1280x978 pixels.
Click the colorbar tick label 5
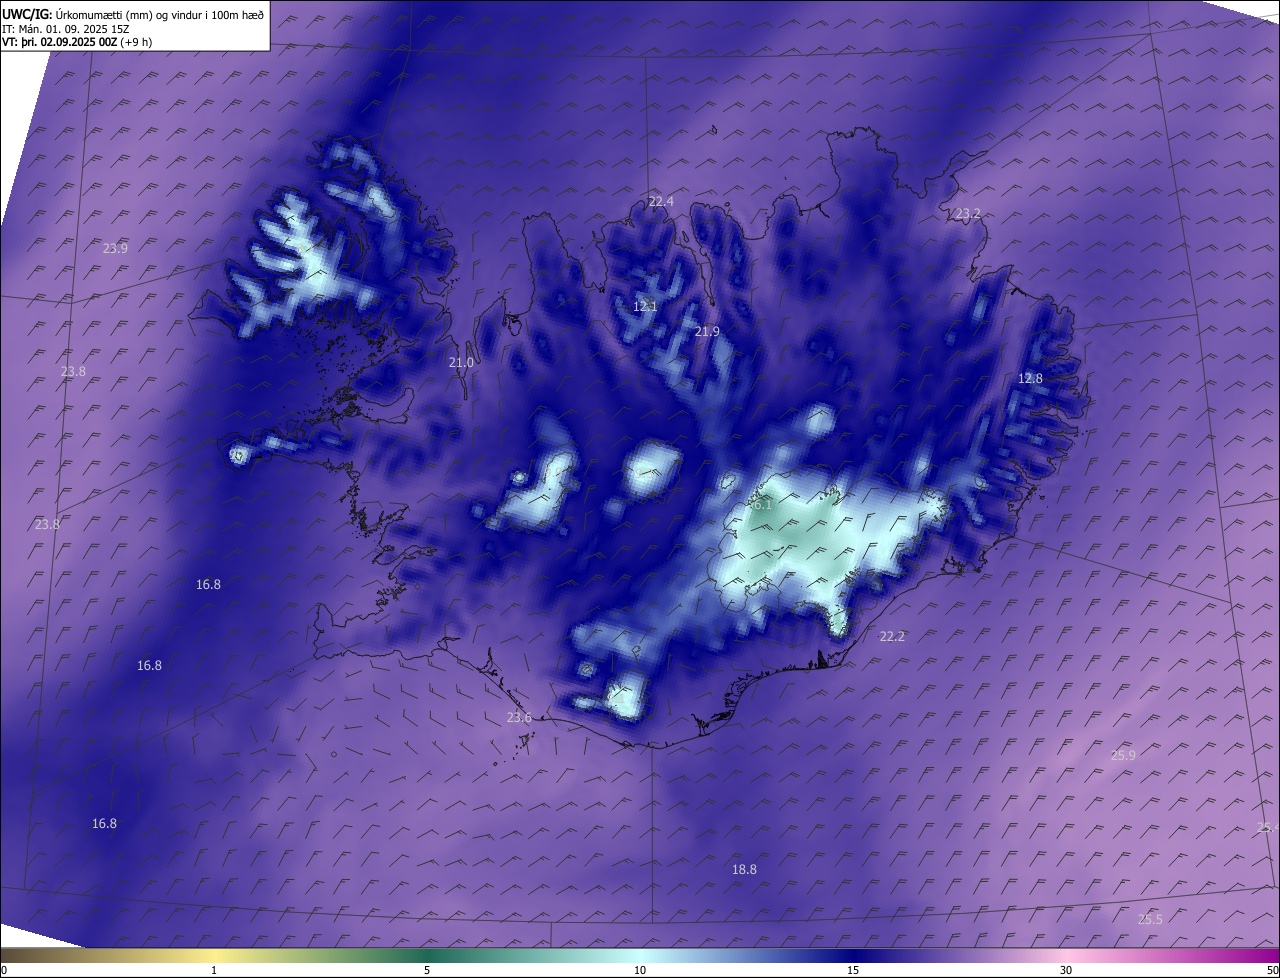coord(427,970)
